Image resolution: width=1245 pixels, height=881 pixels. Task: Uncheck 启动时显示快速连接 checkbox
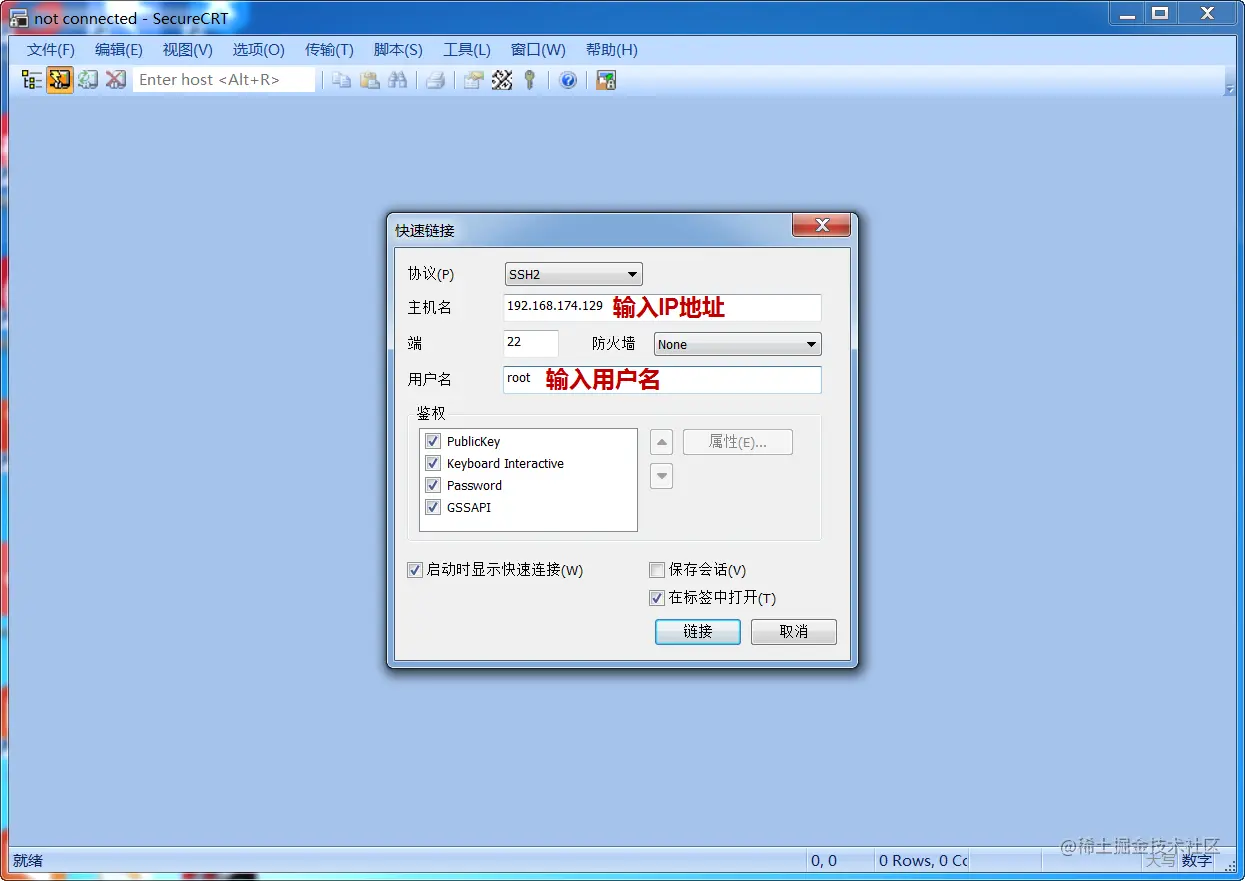click(x=415, y=570)
